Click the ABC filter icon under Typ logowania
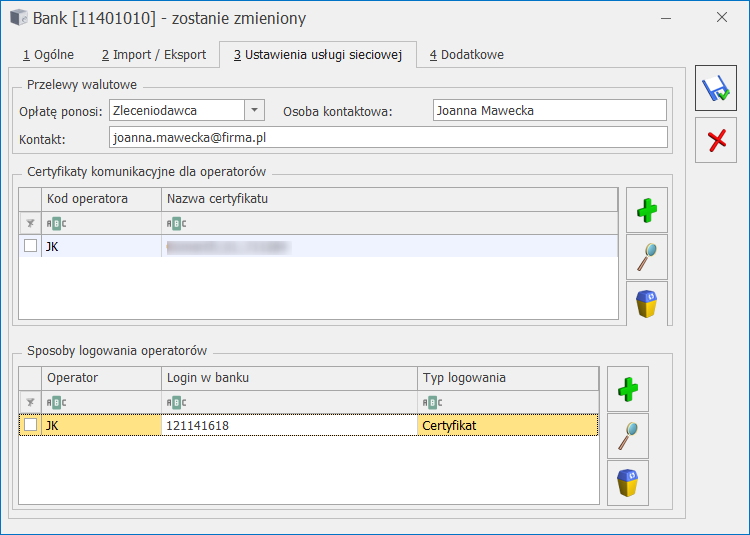 point(432,403)
